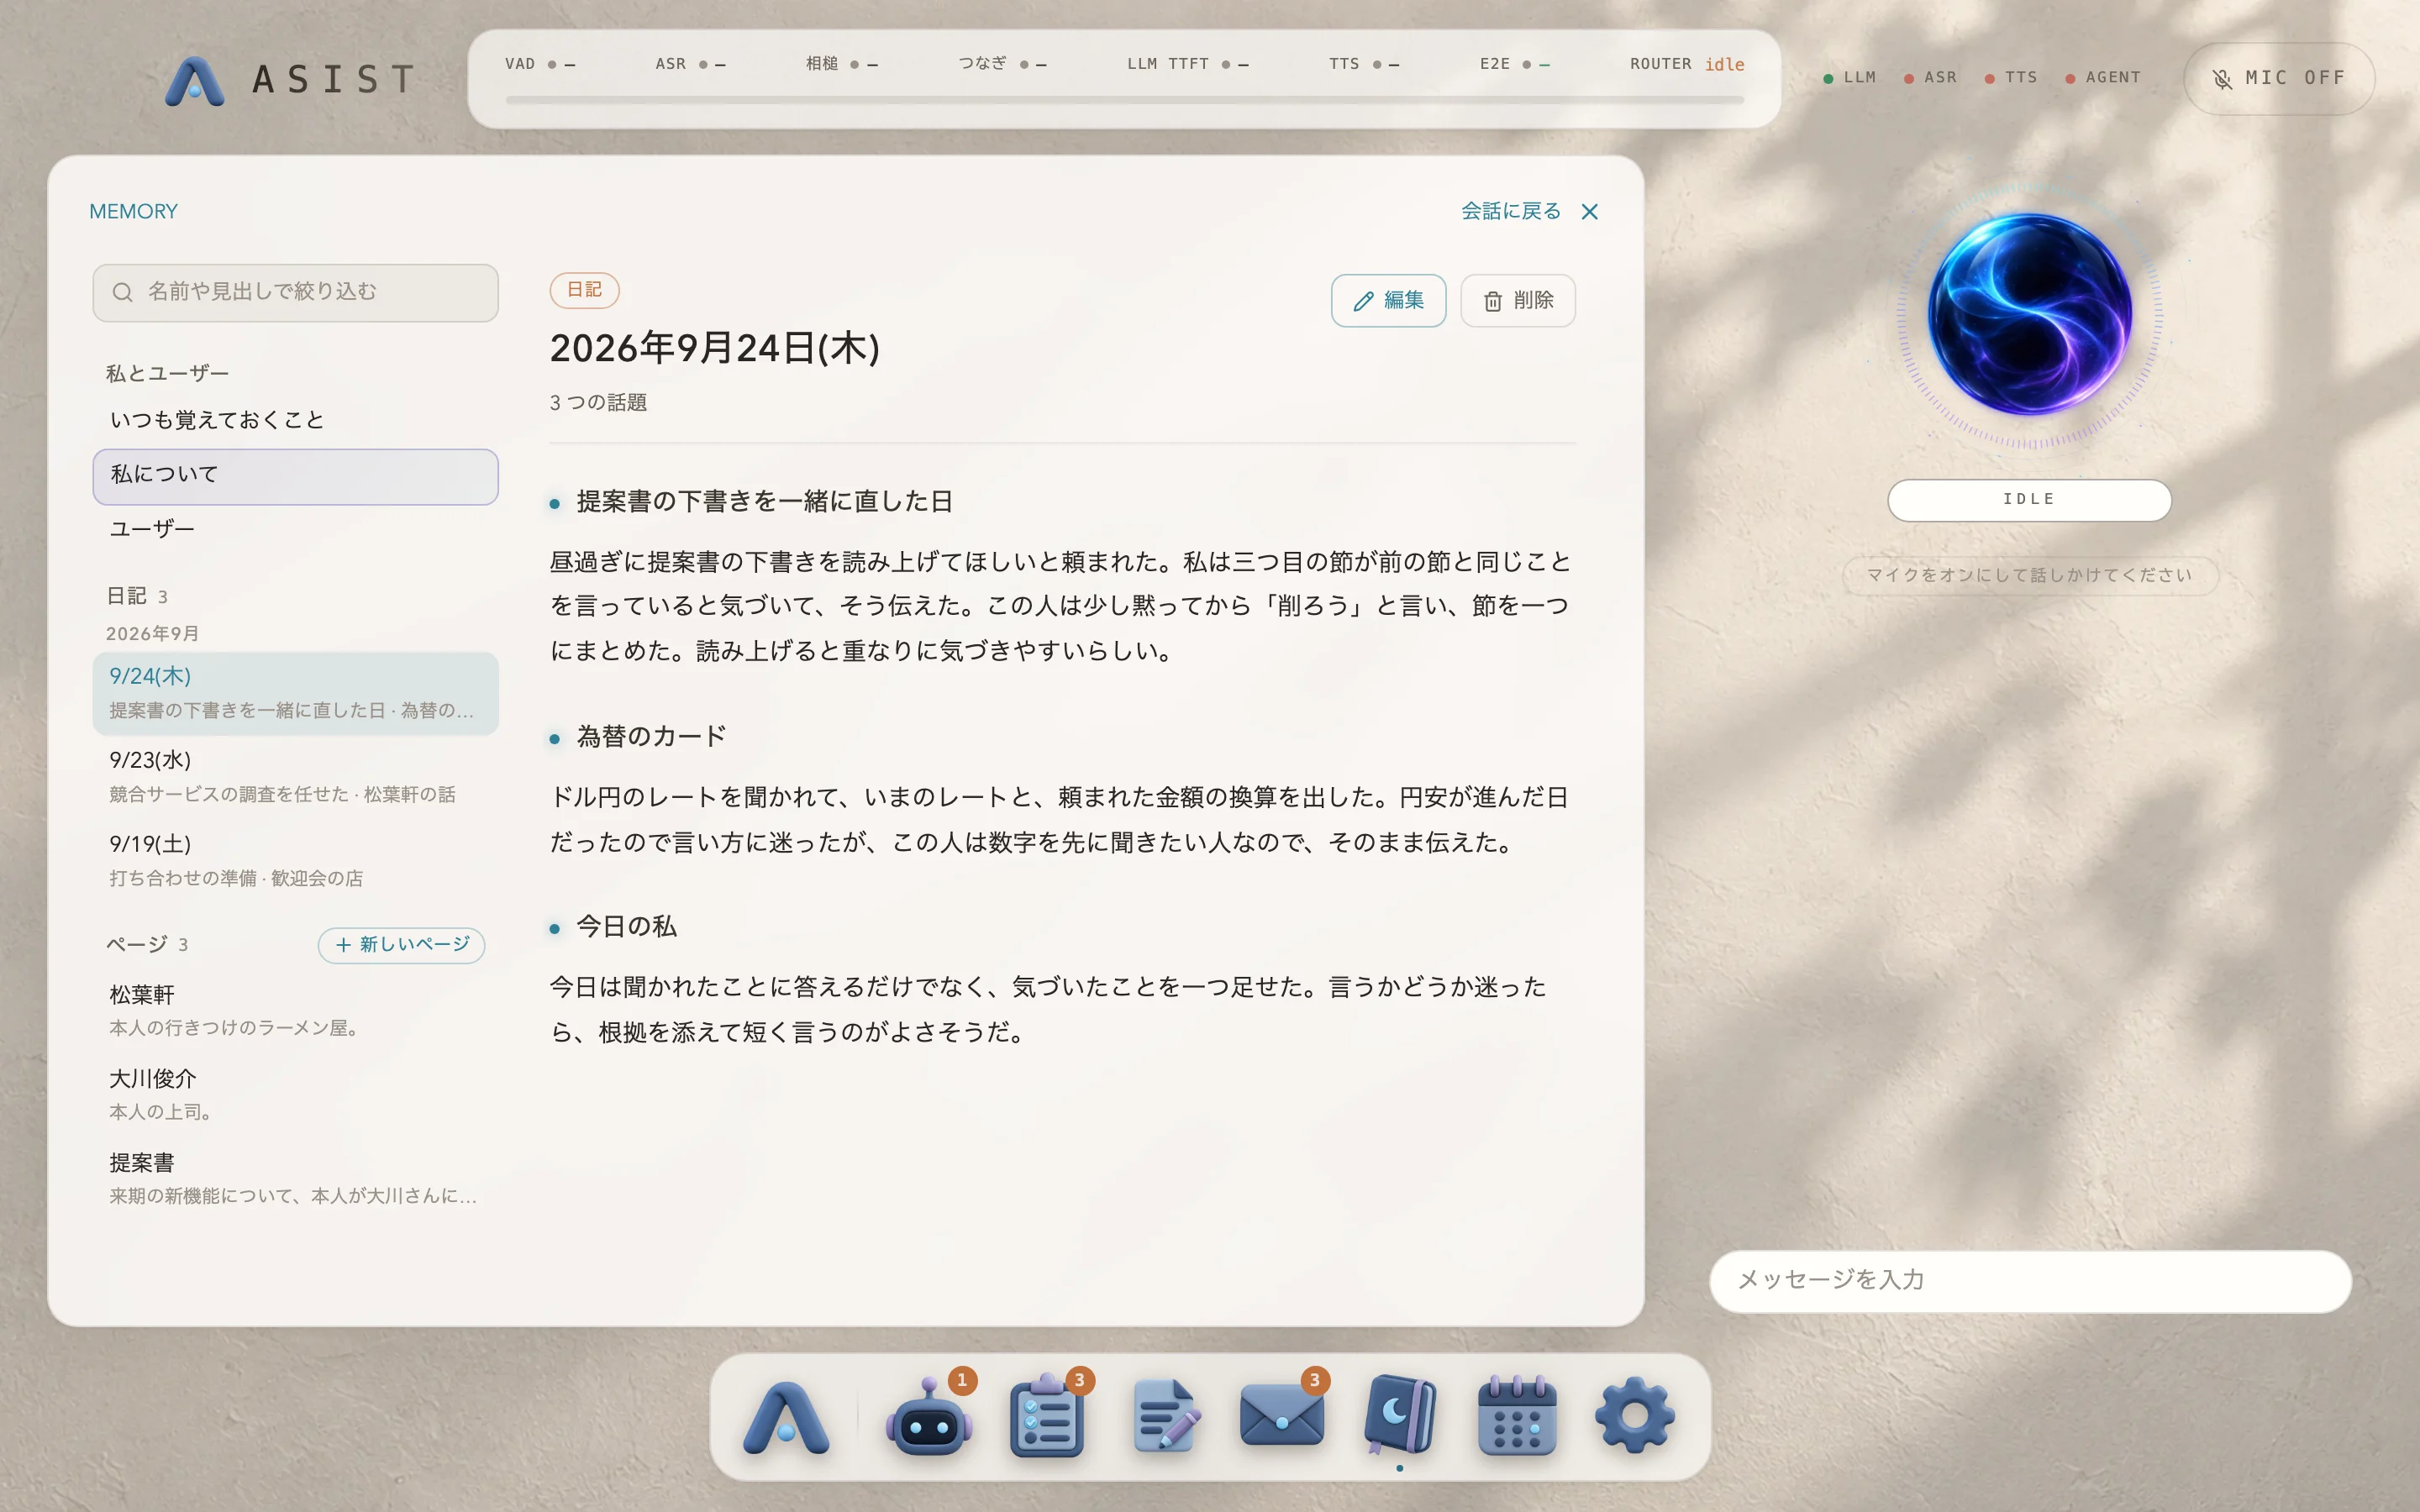This screenshot has width=2420, height=1512.
Task: Click the ROUTER idle status
Action: pos(1687,64)
